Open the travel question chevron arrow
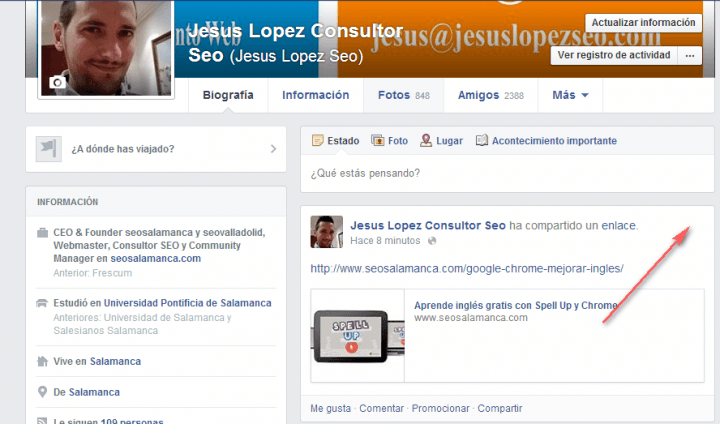 (273, 149)
